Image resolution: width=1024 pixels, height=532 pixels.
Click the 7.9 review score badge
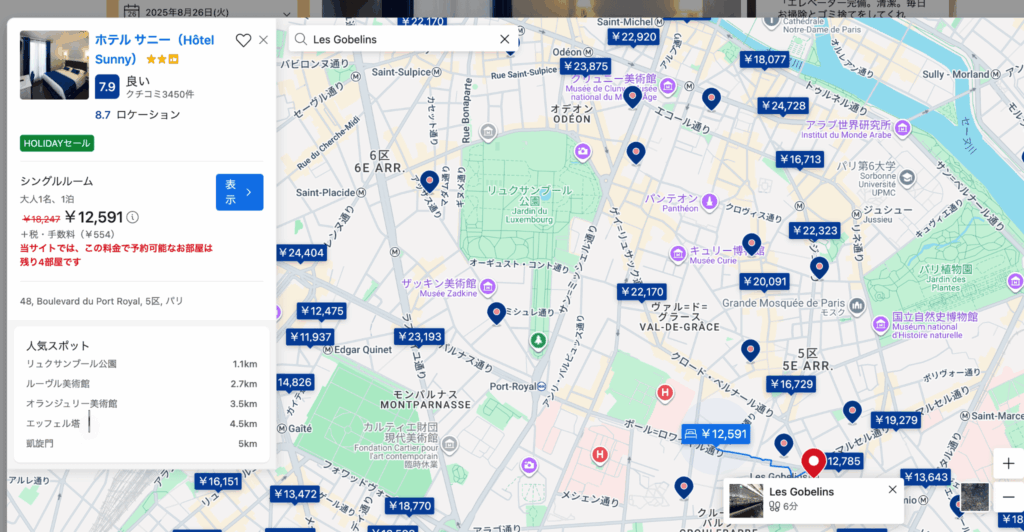pos(107,86)
